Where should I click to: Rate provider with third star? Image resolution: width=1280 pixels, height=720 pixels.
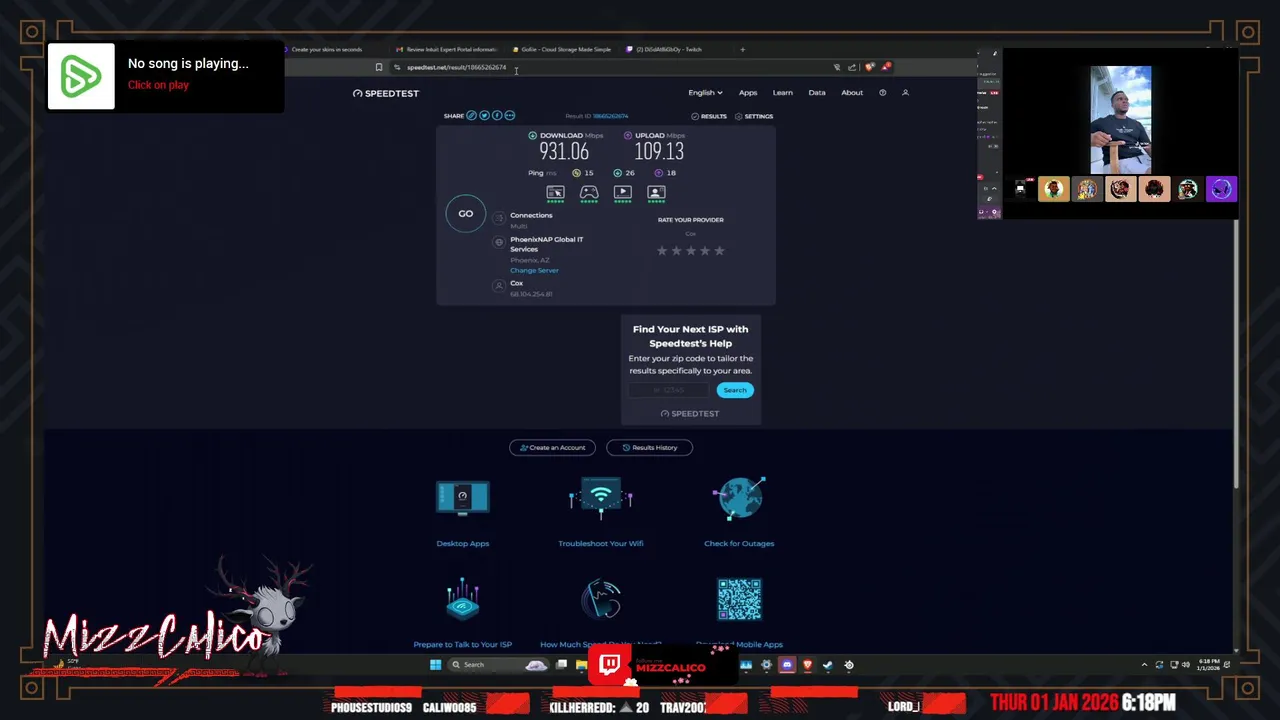tap(690, 251)
